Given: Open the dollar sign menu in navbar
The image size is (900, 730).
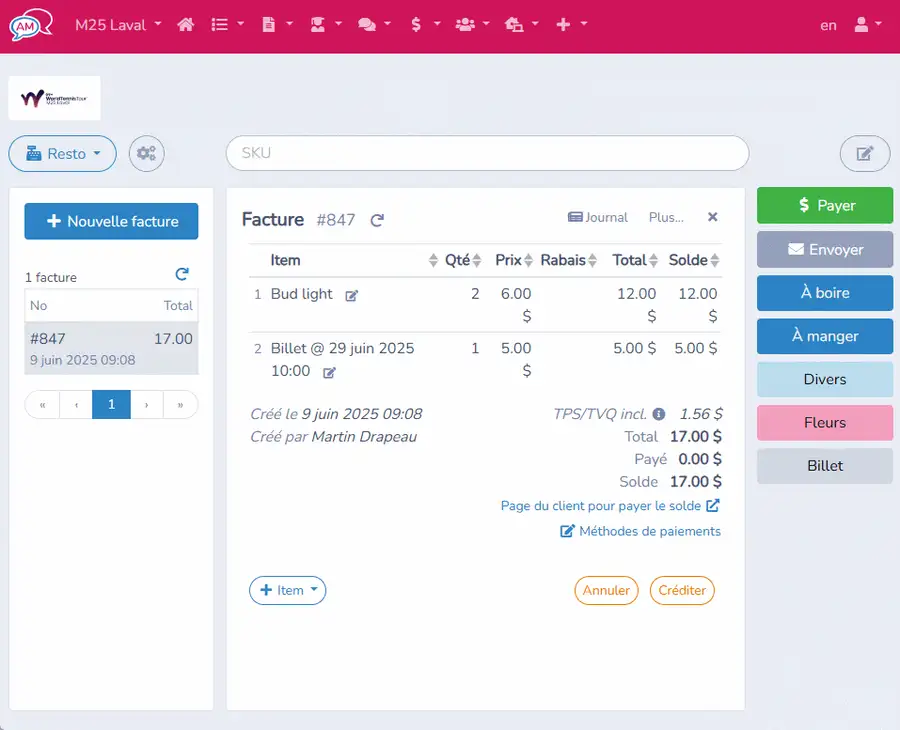Looking at the screenshot, I should [x=425, y=24].
